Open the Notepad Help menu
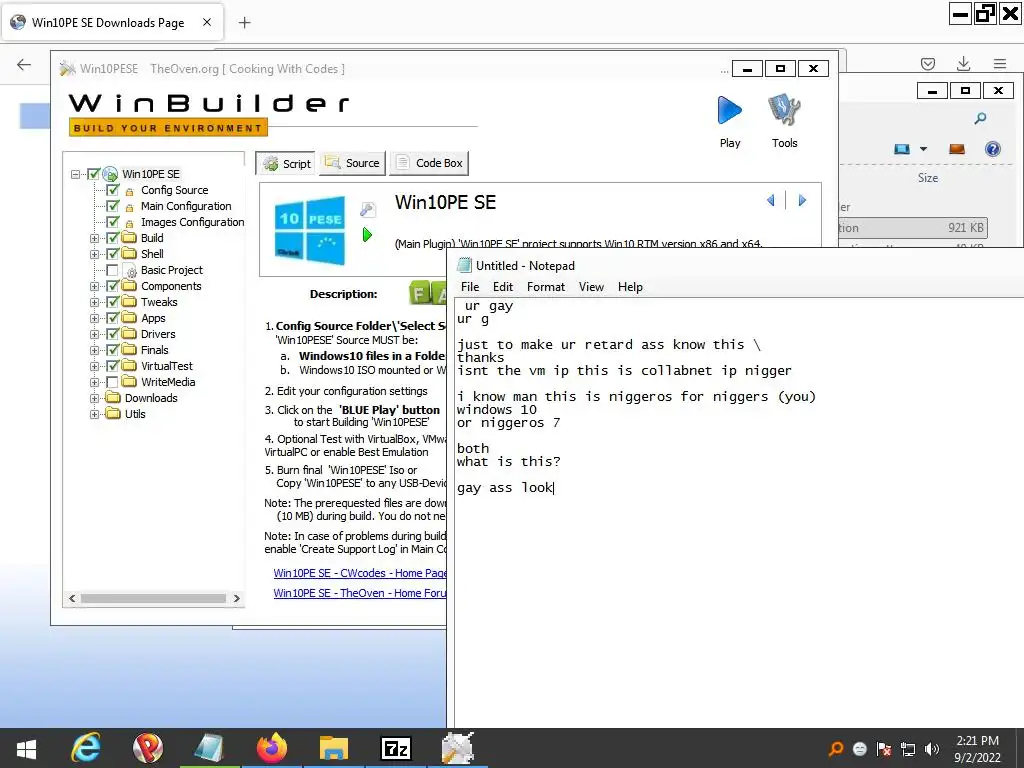 click(630, 287)
